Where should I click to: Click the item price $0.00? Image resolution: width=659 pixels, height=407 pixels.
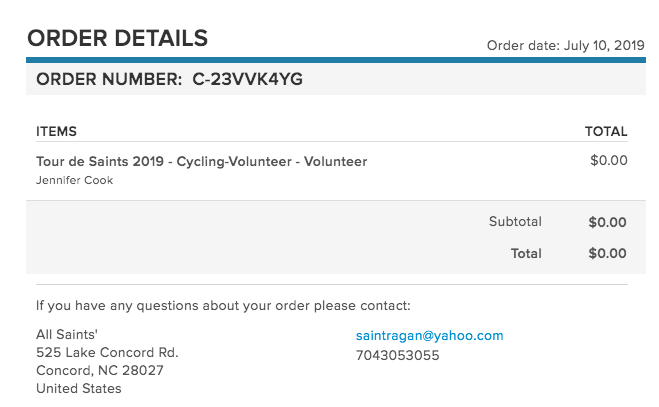coord(609,160)
